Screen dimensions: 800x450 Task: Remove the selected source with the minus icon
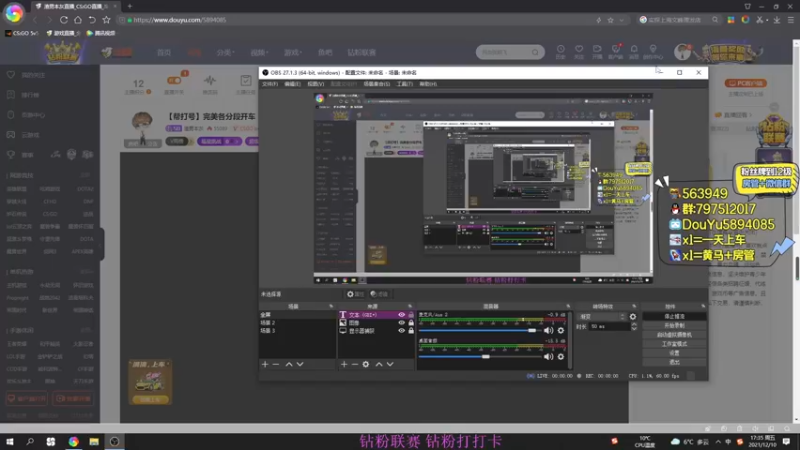tap(355, 364)
